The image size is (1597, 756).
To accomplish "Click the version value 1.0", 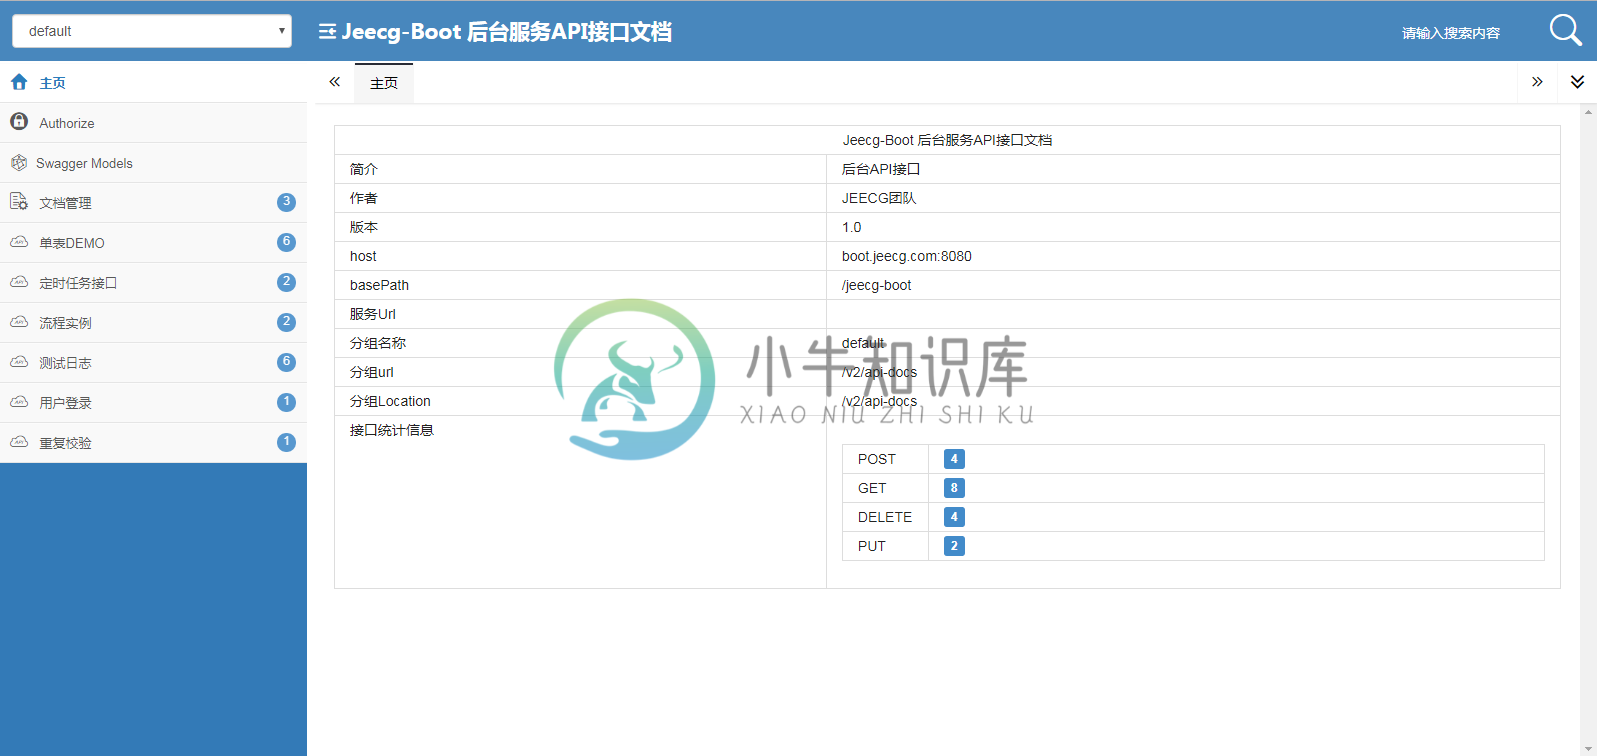I will [851, 227].
